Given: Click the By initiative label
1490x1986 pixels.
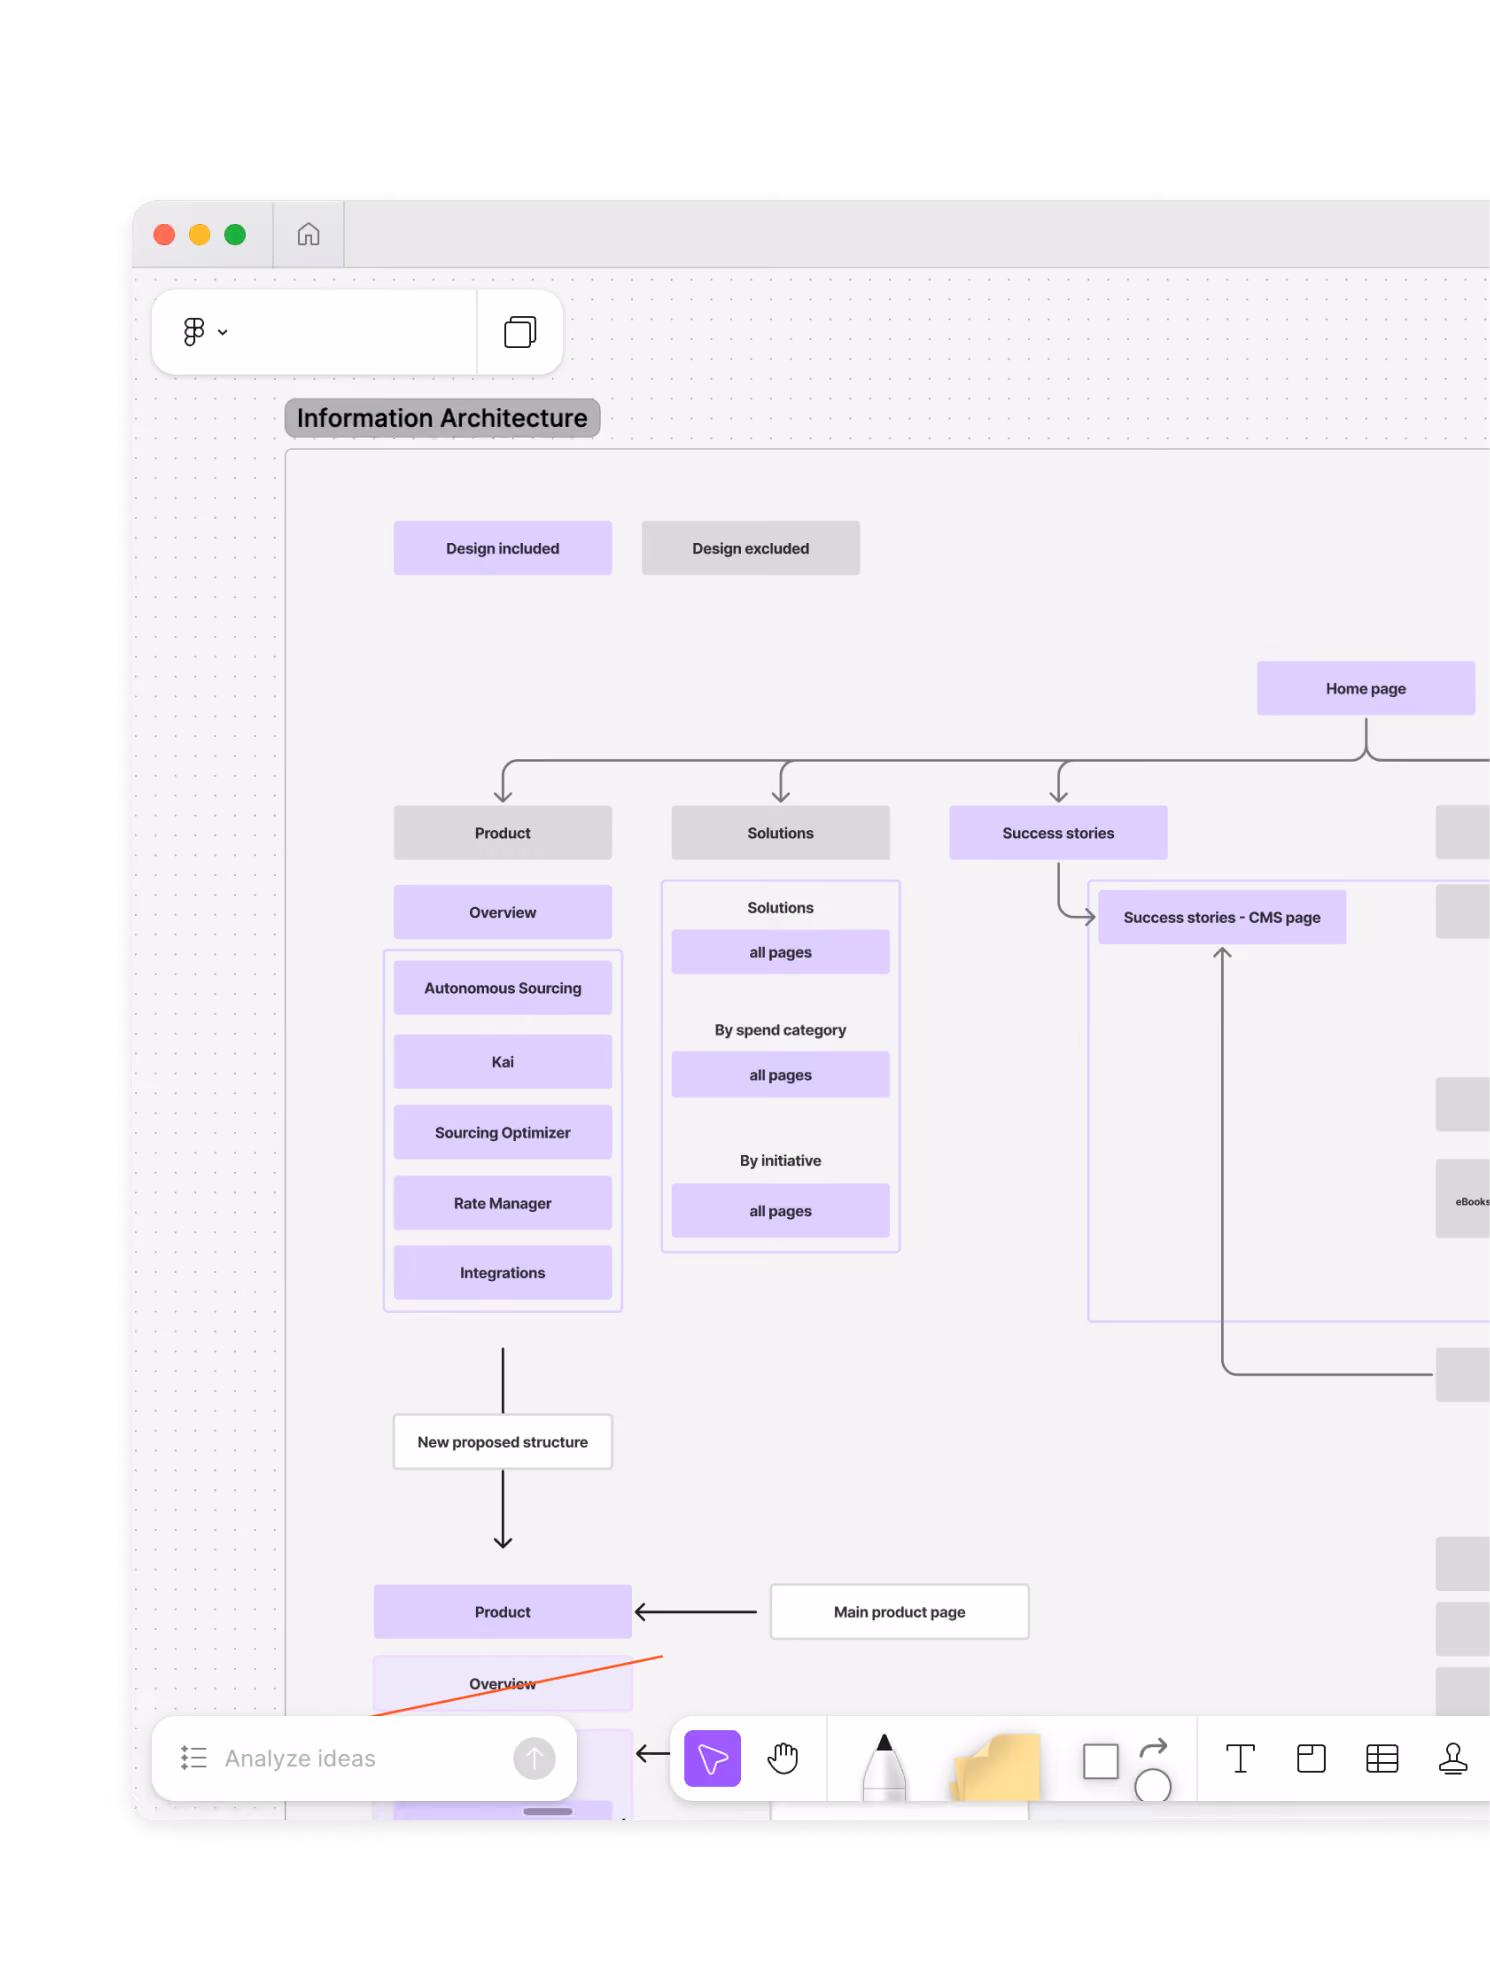Looking at the screenshot, I should (x=780, y=1160).
